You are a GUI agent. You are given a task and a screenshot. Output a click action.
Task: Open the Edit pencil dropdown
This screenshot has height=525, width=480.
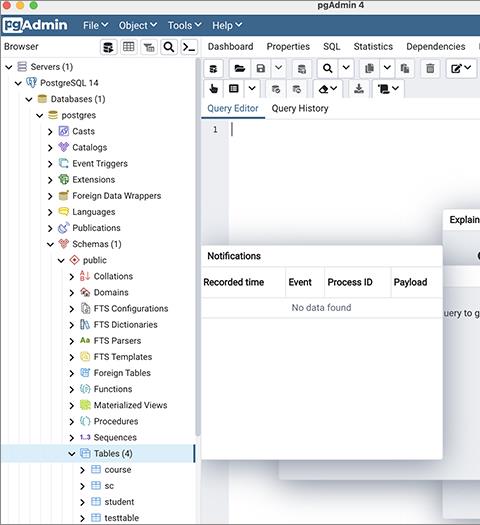461,69
